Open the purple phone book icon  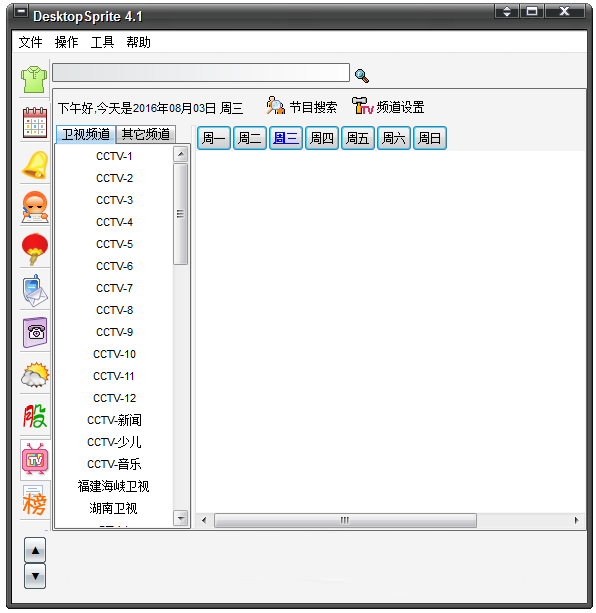click(35, 333)
